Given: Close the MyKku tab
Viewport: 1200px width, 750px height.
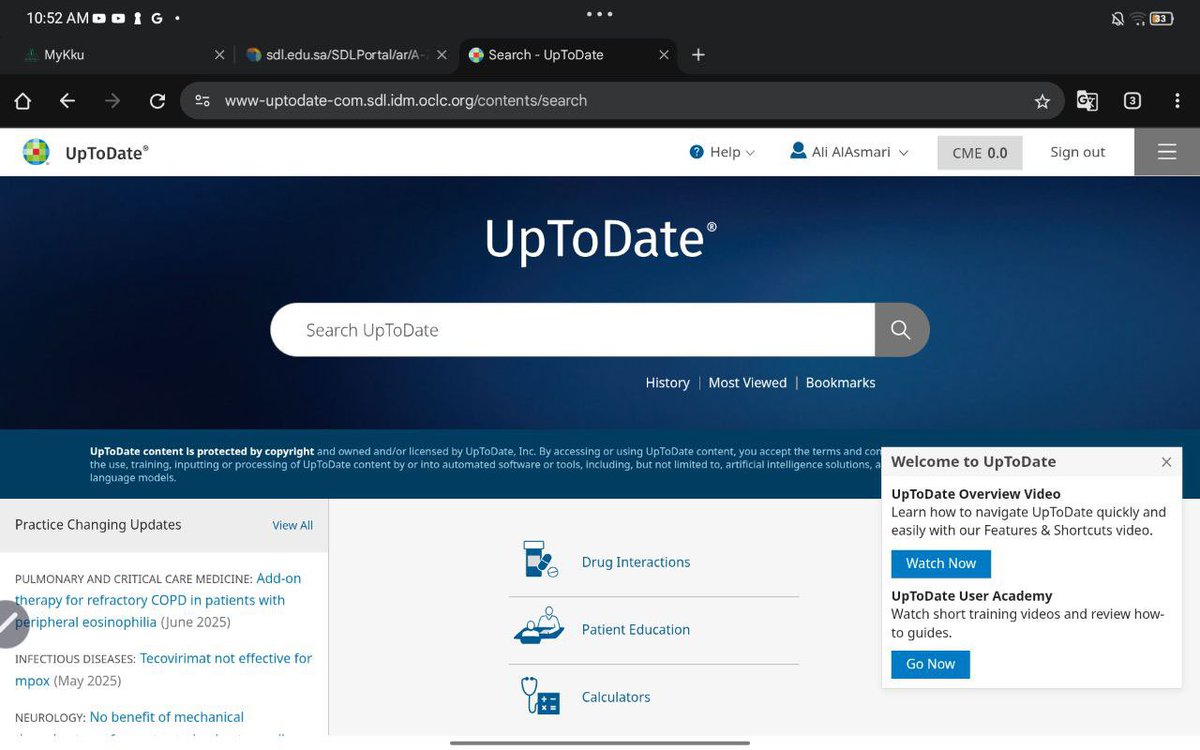Looking at the screenshot, I should point(220,55).
